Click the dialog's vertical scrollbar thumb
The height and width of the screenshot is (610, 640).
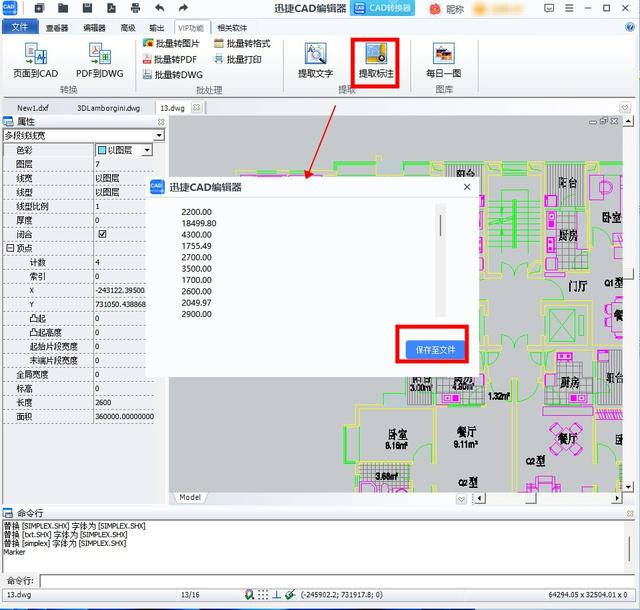[440, 225]
